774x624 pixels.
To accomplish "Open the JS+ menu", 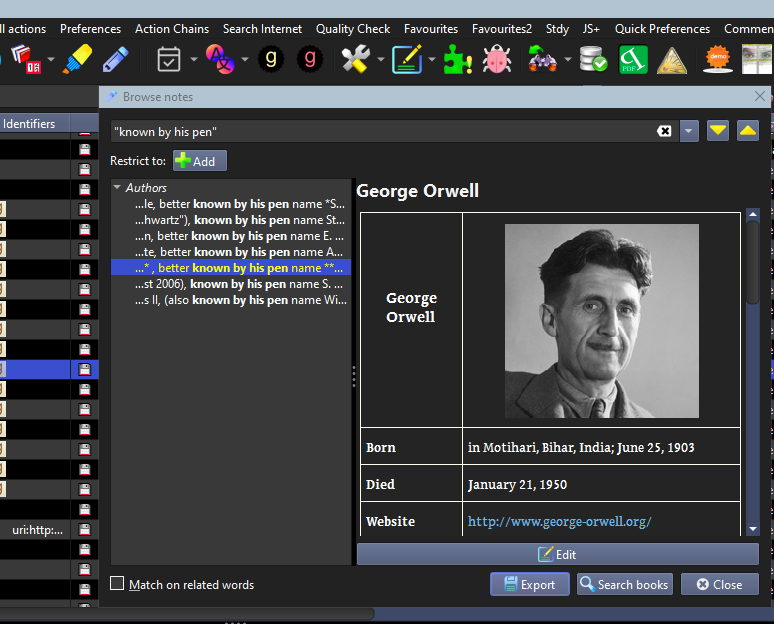I will pos(591,29).
